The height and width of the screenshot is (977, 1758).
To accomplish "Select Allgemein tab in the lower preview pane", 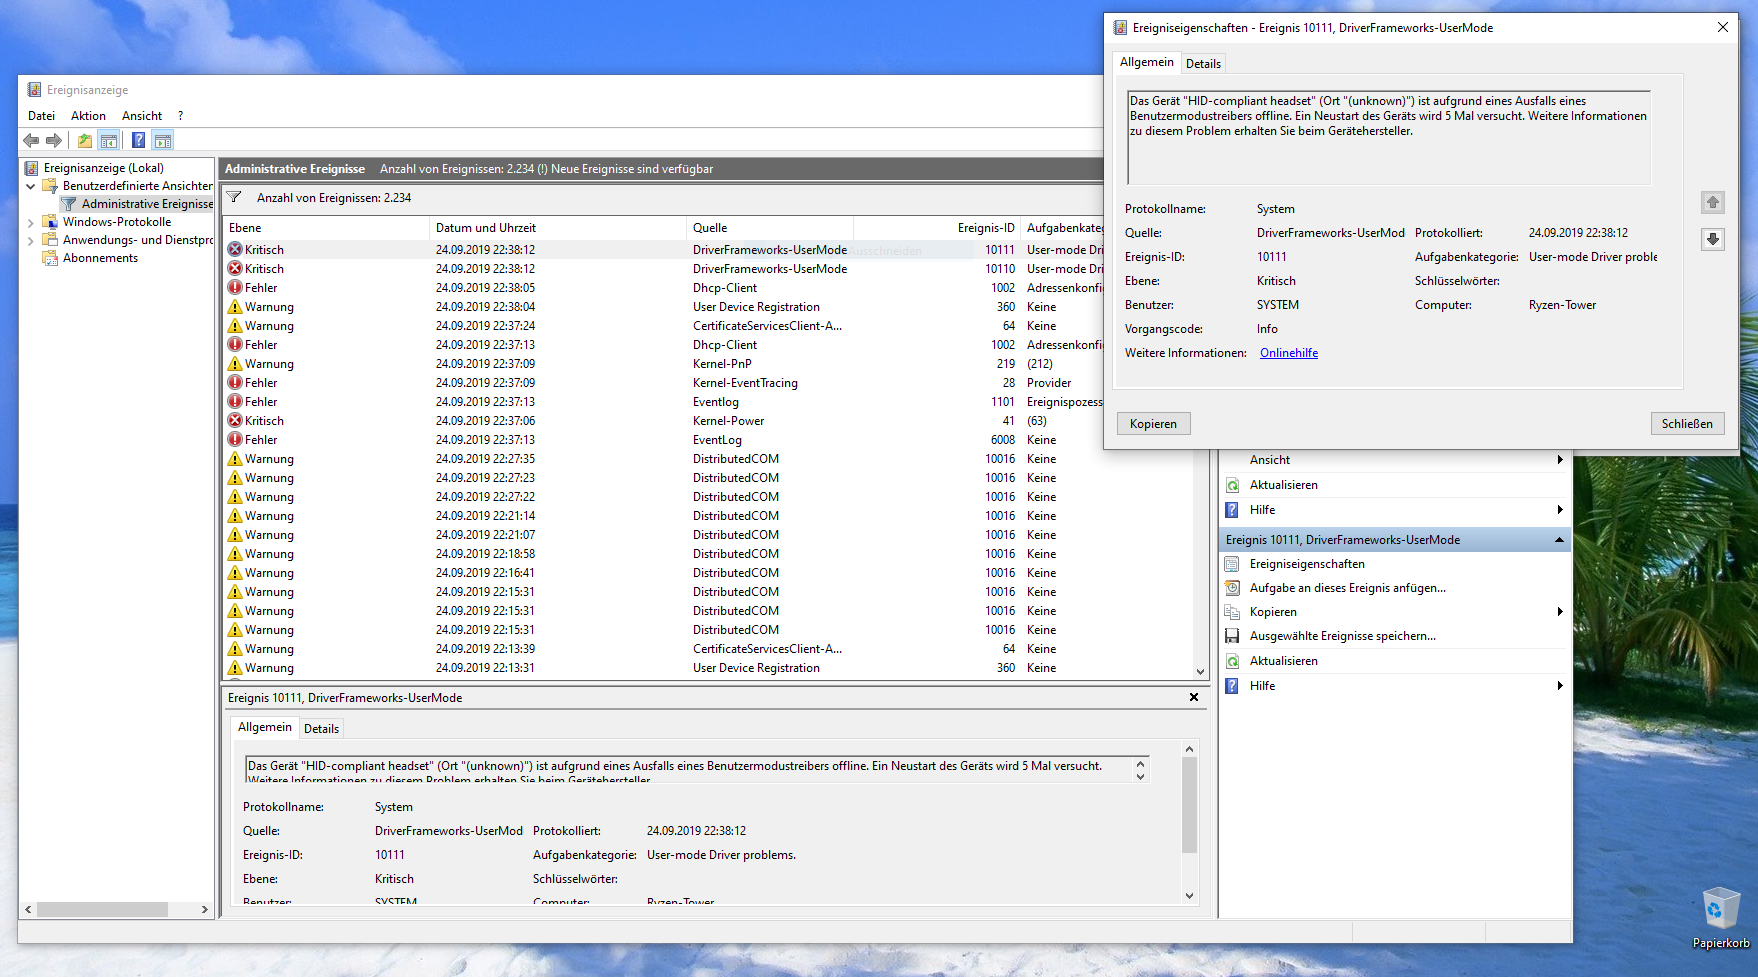I will 265,727.
